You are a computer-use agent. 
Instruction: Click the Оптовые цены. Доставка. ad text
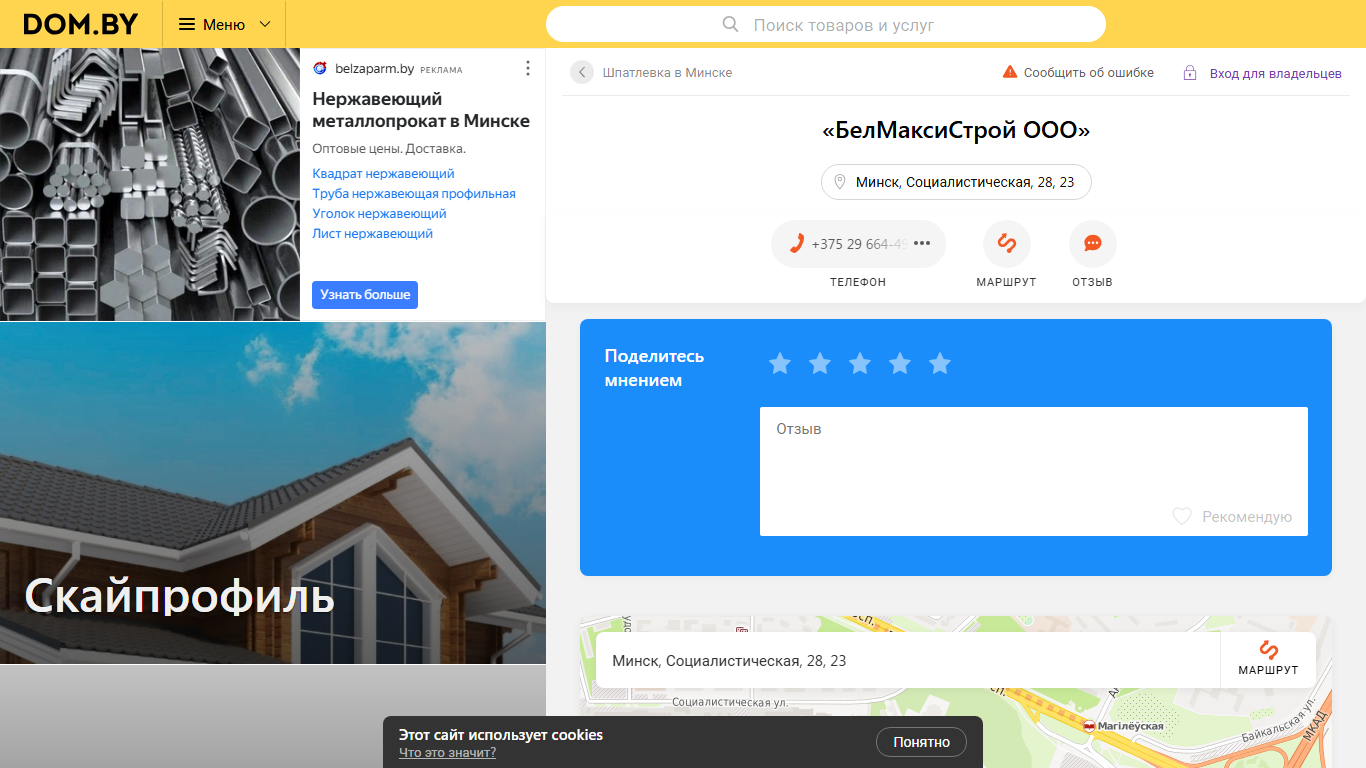click(x=389, y=149)
